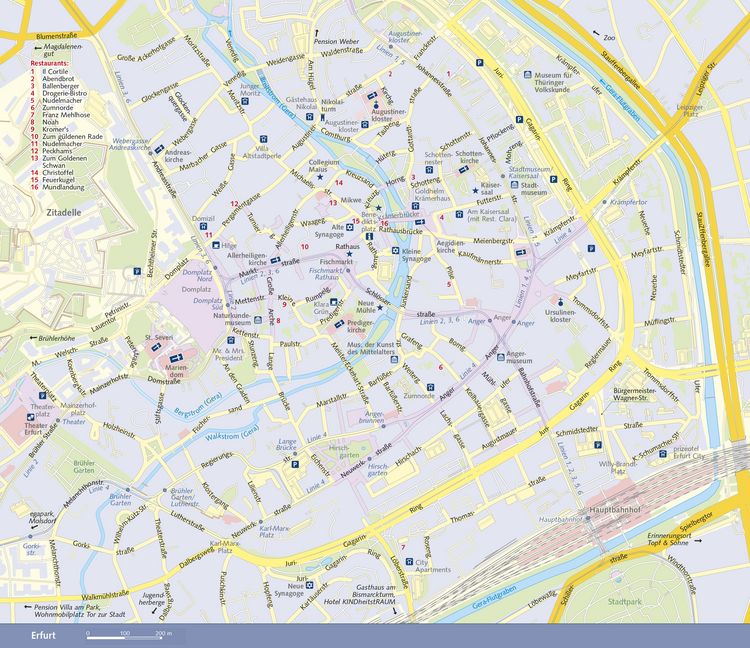Select the Kleine Synagoge symbol
Image resolution: width=750 pixels, height=648 pixels.
pos(395,251)
